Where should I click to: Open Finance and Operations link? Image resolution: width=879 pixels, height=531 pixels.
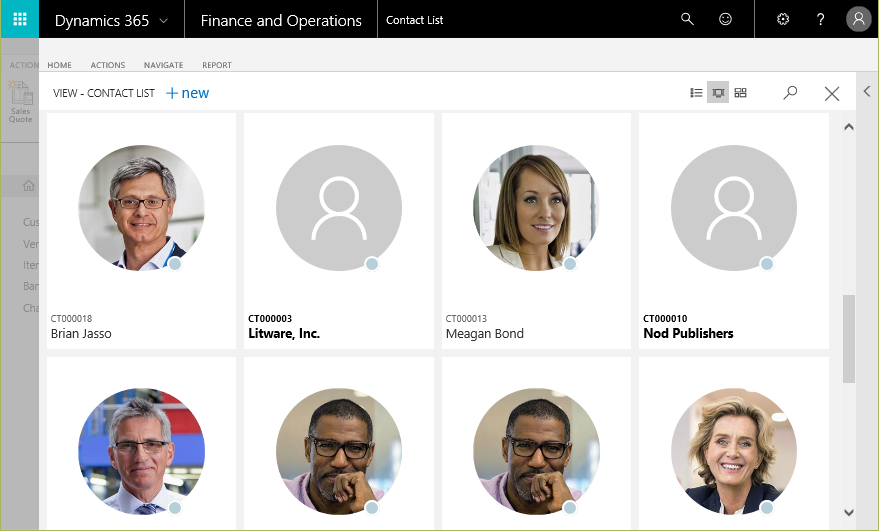(281, 21)
